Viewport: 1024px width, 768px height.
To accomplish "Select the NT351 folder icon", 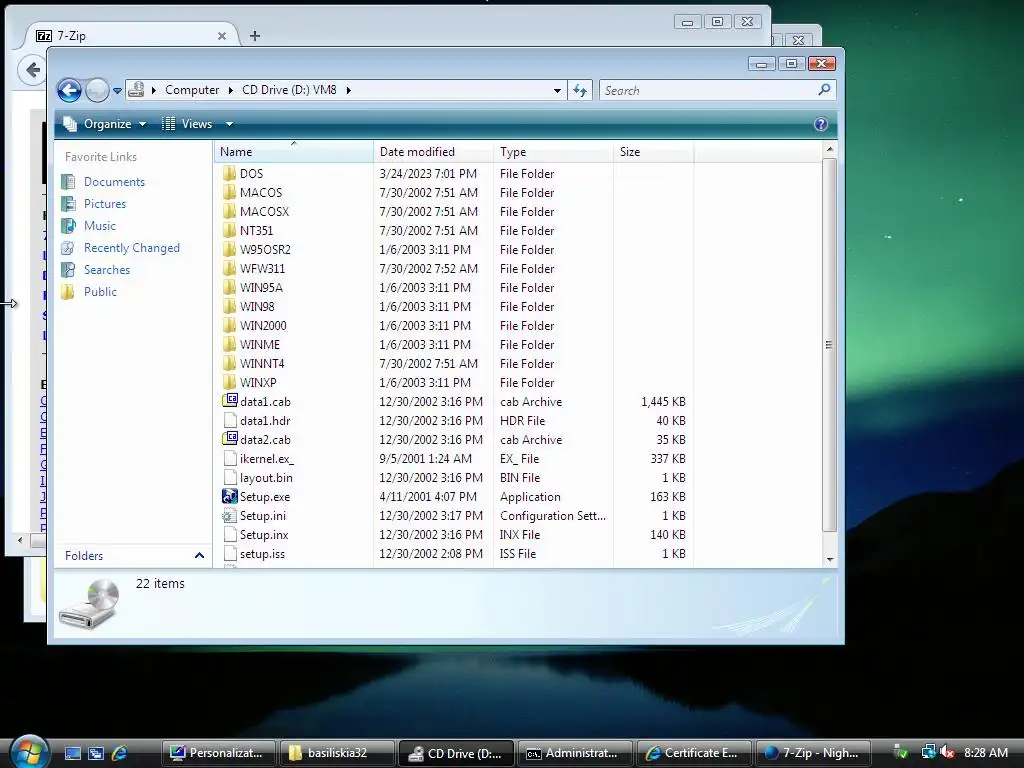I will click(x=229, y=231).
